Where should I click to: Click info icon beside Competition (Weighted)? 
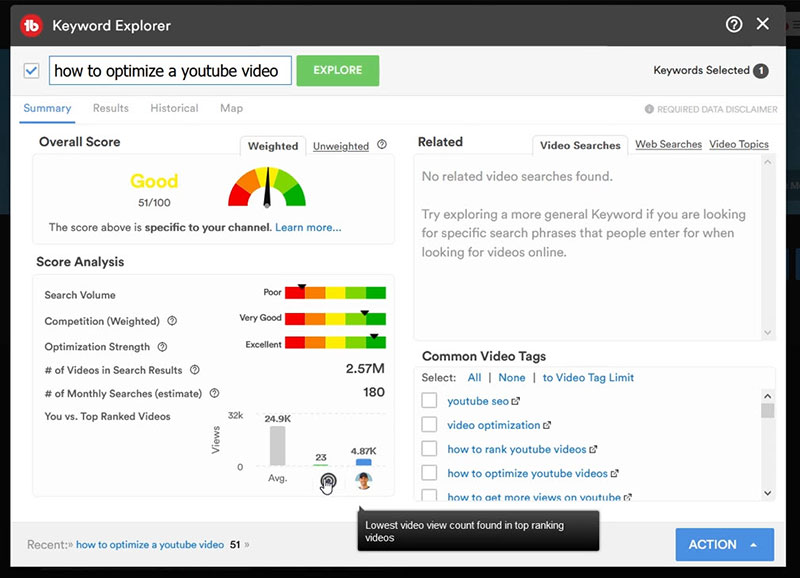click(172, 321)
